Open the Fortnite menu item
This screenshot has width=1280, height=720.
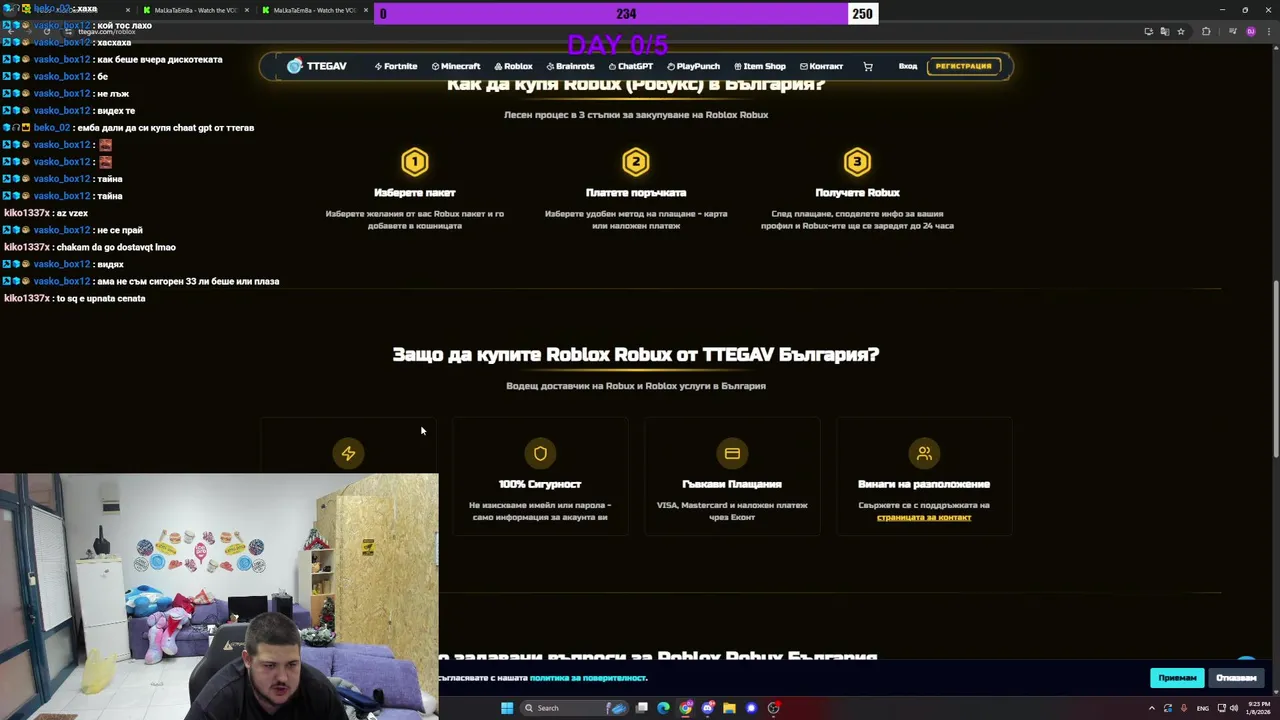point(396,66)
